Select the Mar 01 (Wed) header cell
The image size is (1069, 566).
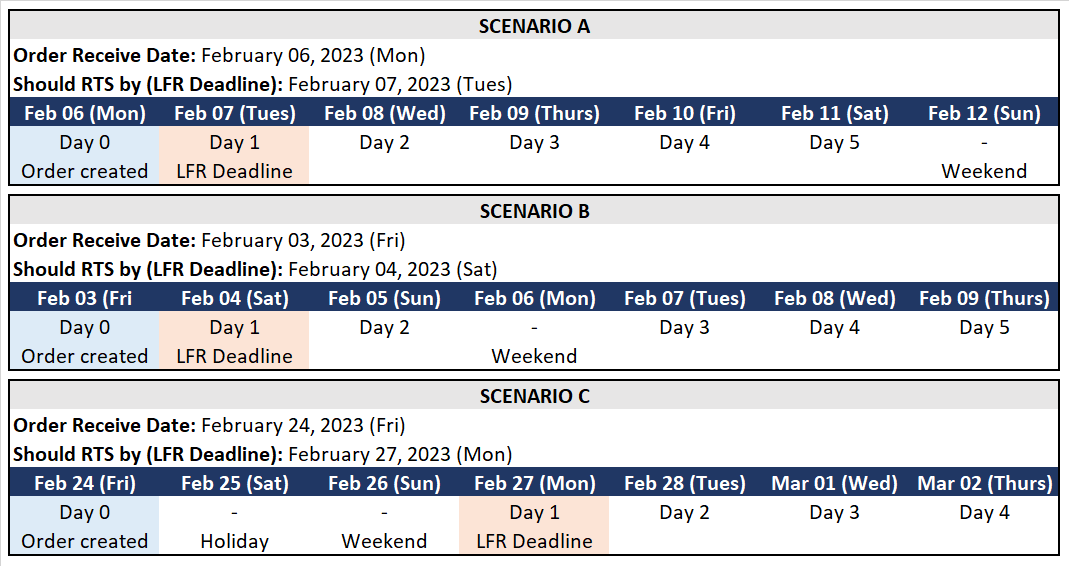(x=834, y=483)
